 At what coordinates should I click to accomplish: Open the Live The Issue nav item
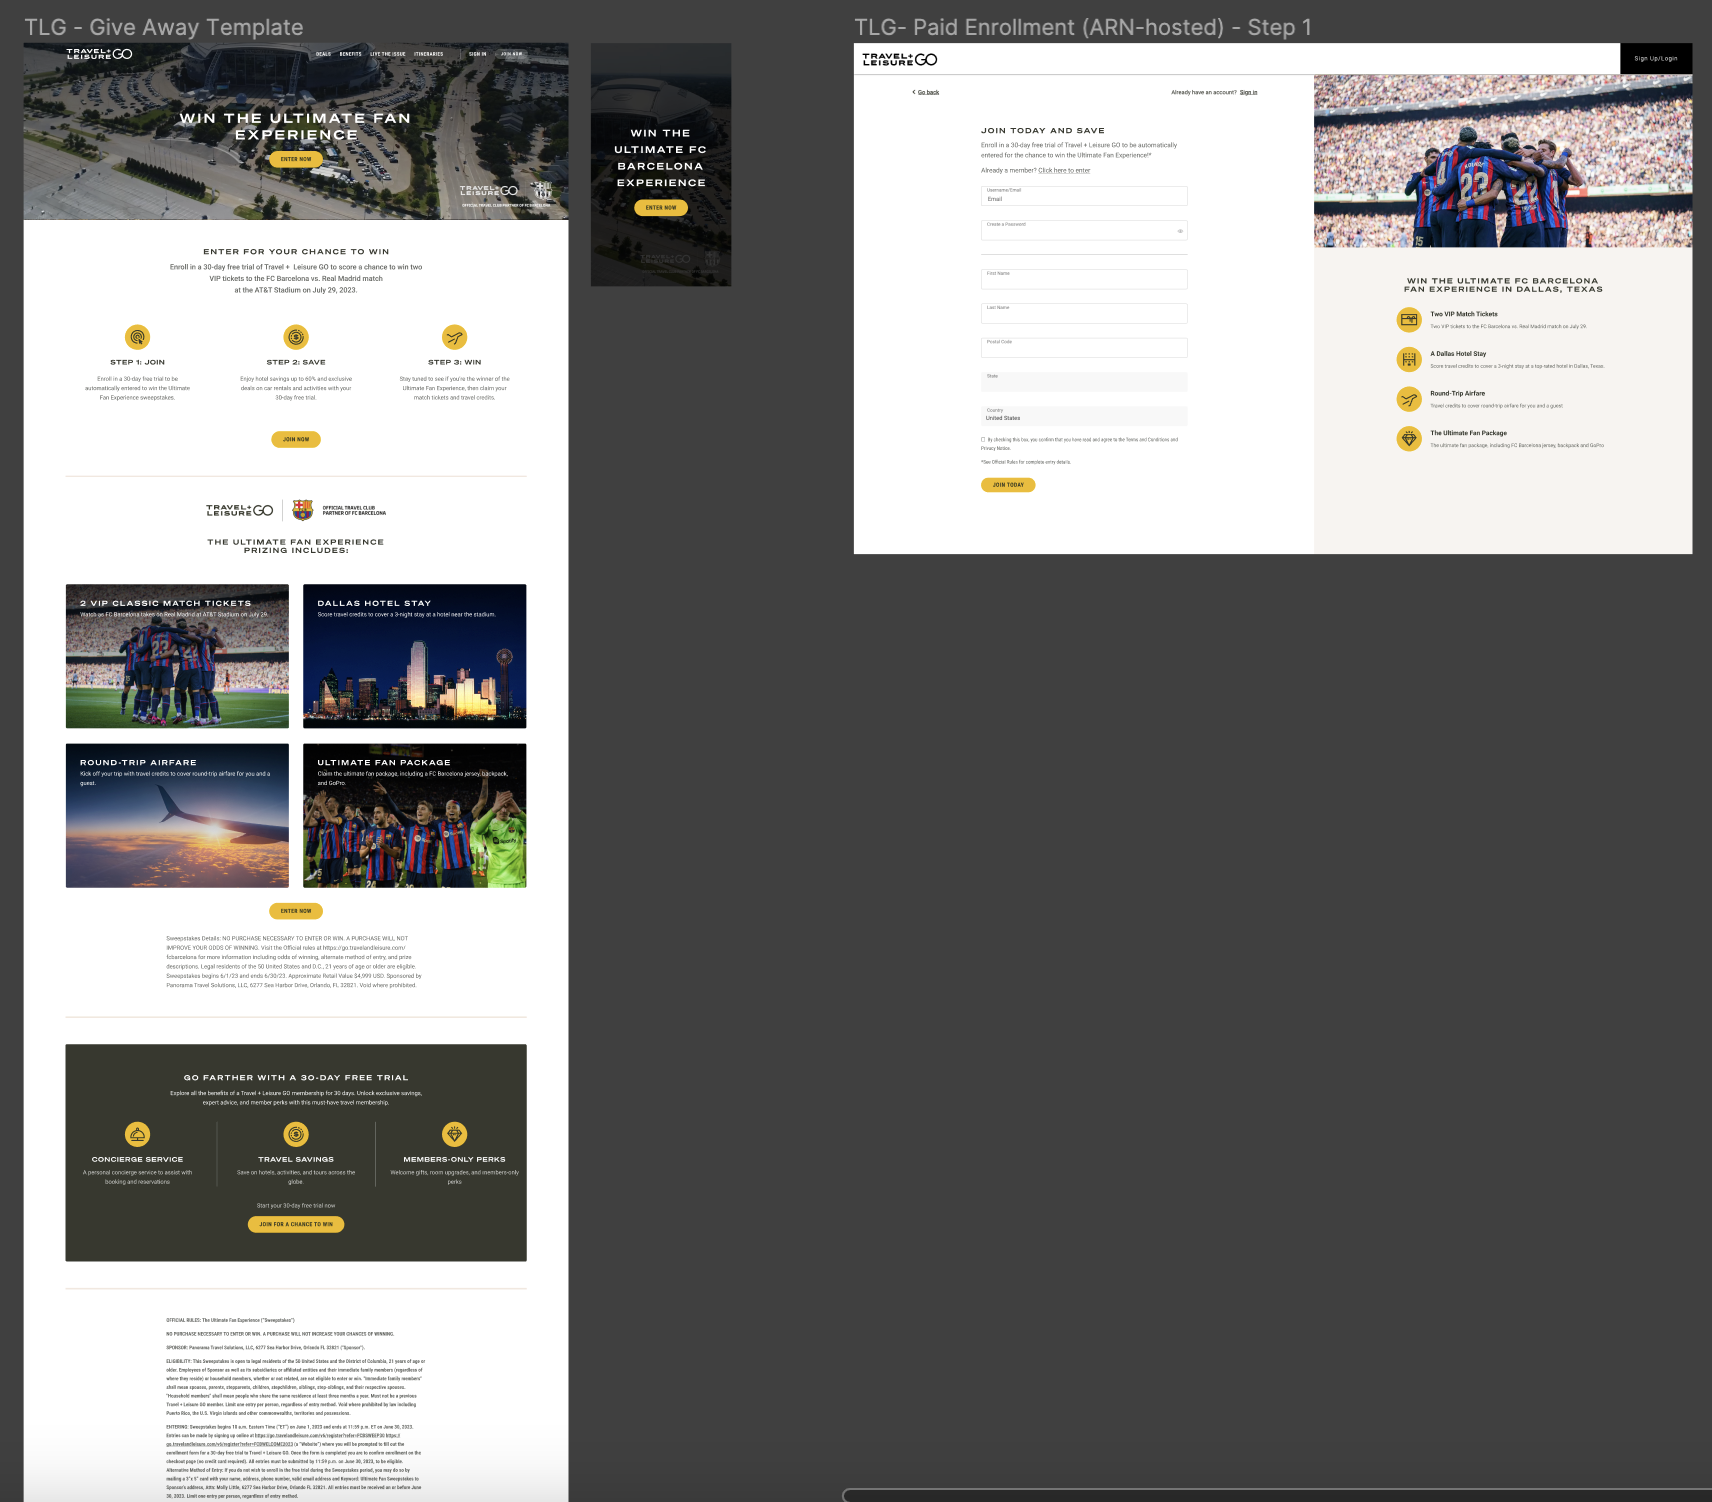coord(388,54)
